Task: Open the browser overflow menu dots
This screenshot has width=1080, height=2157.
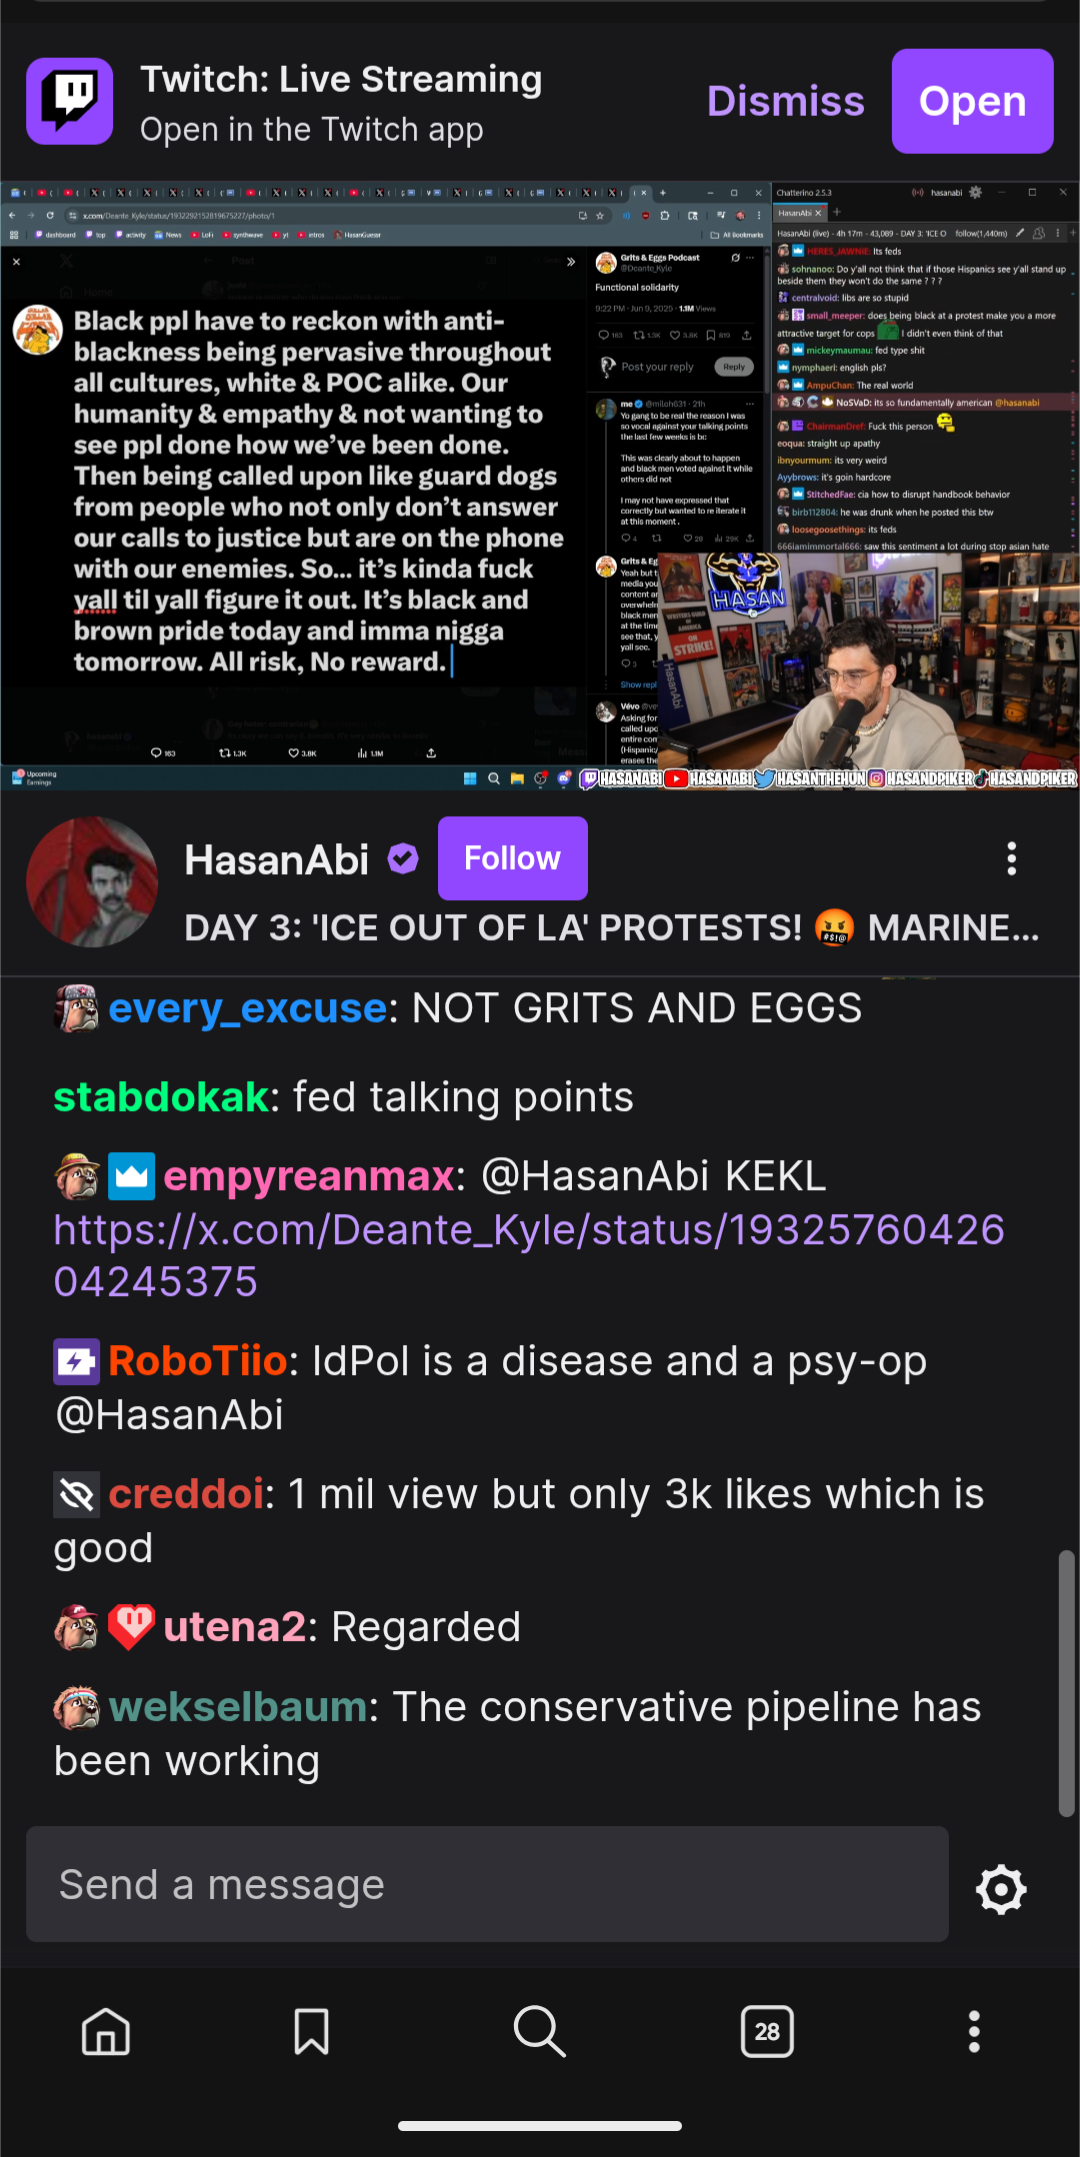Action: point(974,2032)
